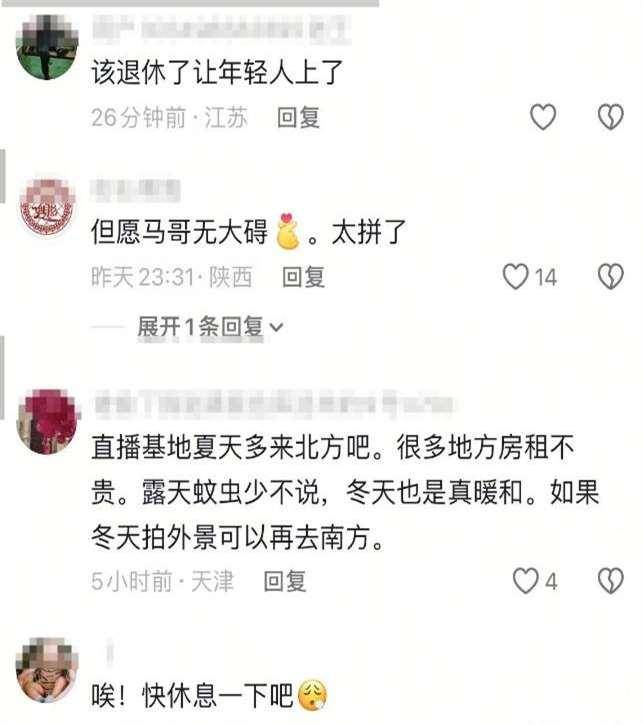This screenshot has width=643, height=725.
Task: Reply to the 昨天 23:31 Shaanxi comment
Action: [303, 277]
